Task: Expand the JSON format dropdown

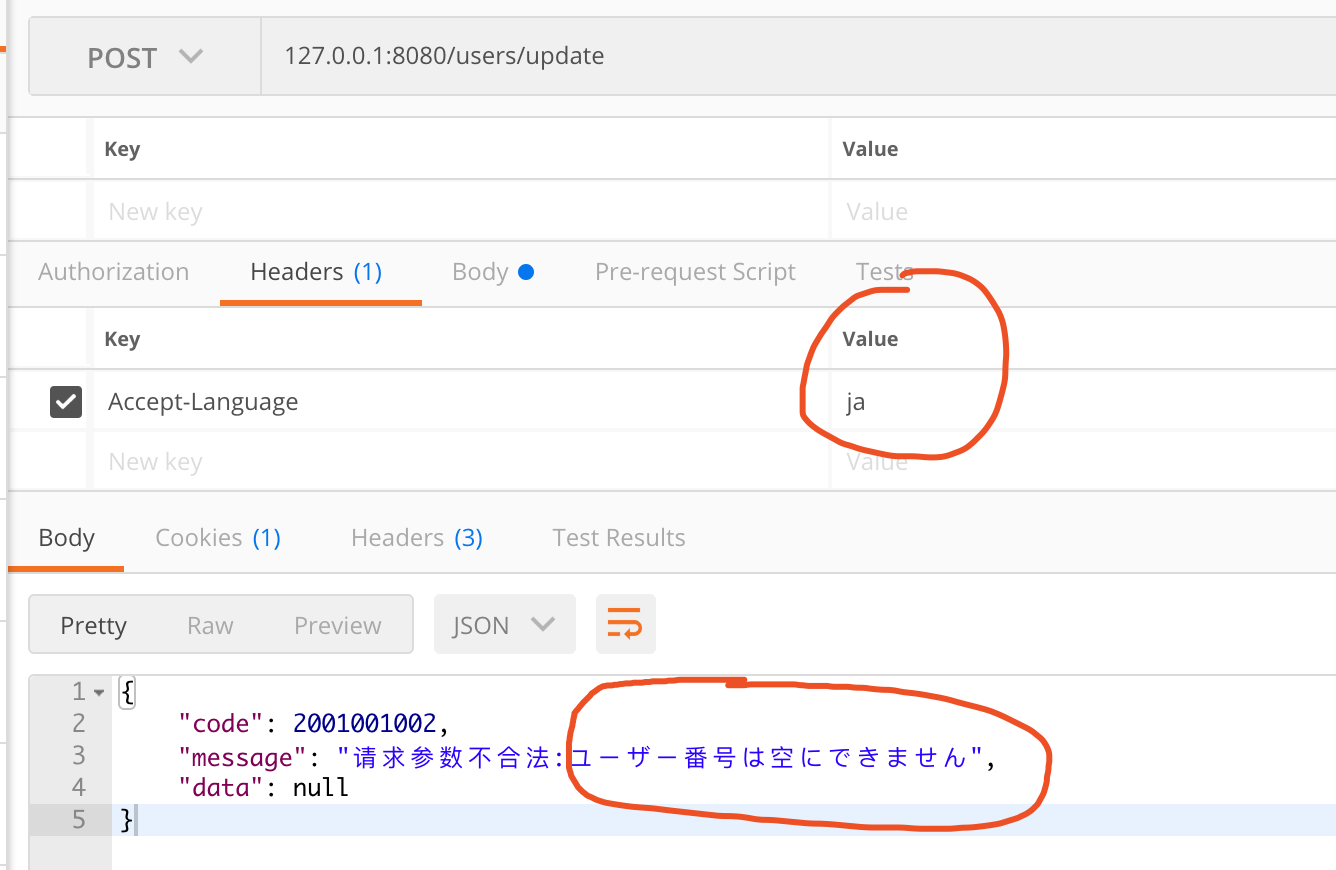Action: click(x=504, y=625)
